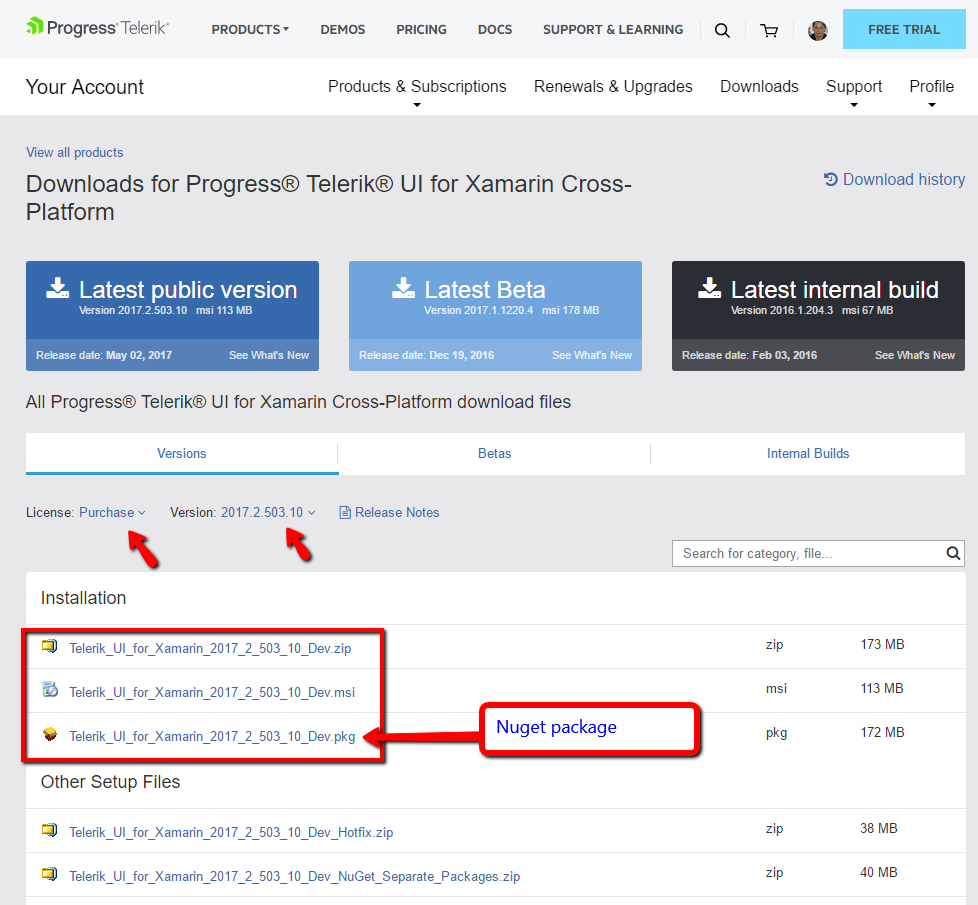Click the zip icon beside Dev.zip file
This screenshot has height=905, width=978.
50,646
